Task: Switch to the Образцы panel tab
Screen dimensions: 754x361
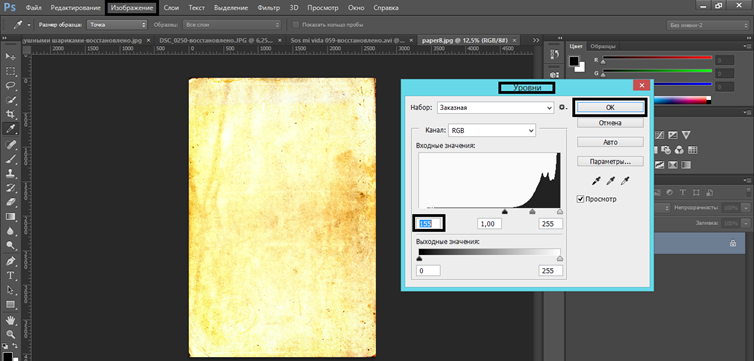Action: (602, 46)
